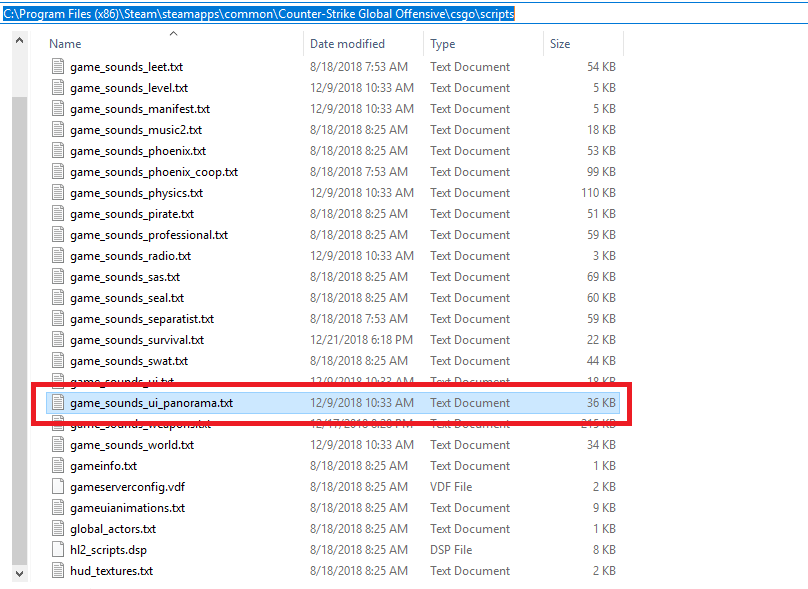Image resolution: width=808 pixels, height=589 pixels.
Task: Select file name game_sounds_ui_panorama.txt
Action: tap(152, 403)
